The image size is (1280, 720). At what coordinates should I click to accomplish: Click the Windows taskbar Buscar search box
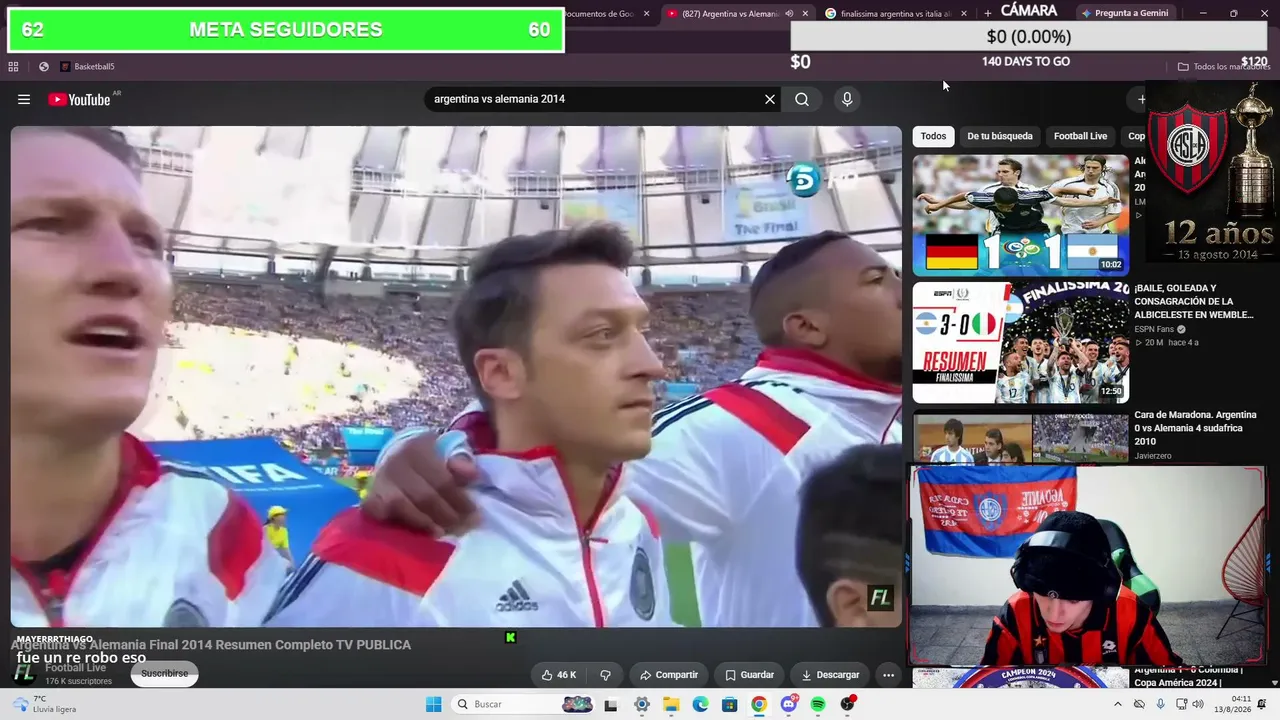click(522, 704)
